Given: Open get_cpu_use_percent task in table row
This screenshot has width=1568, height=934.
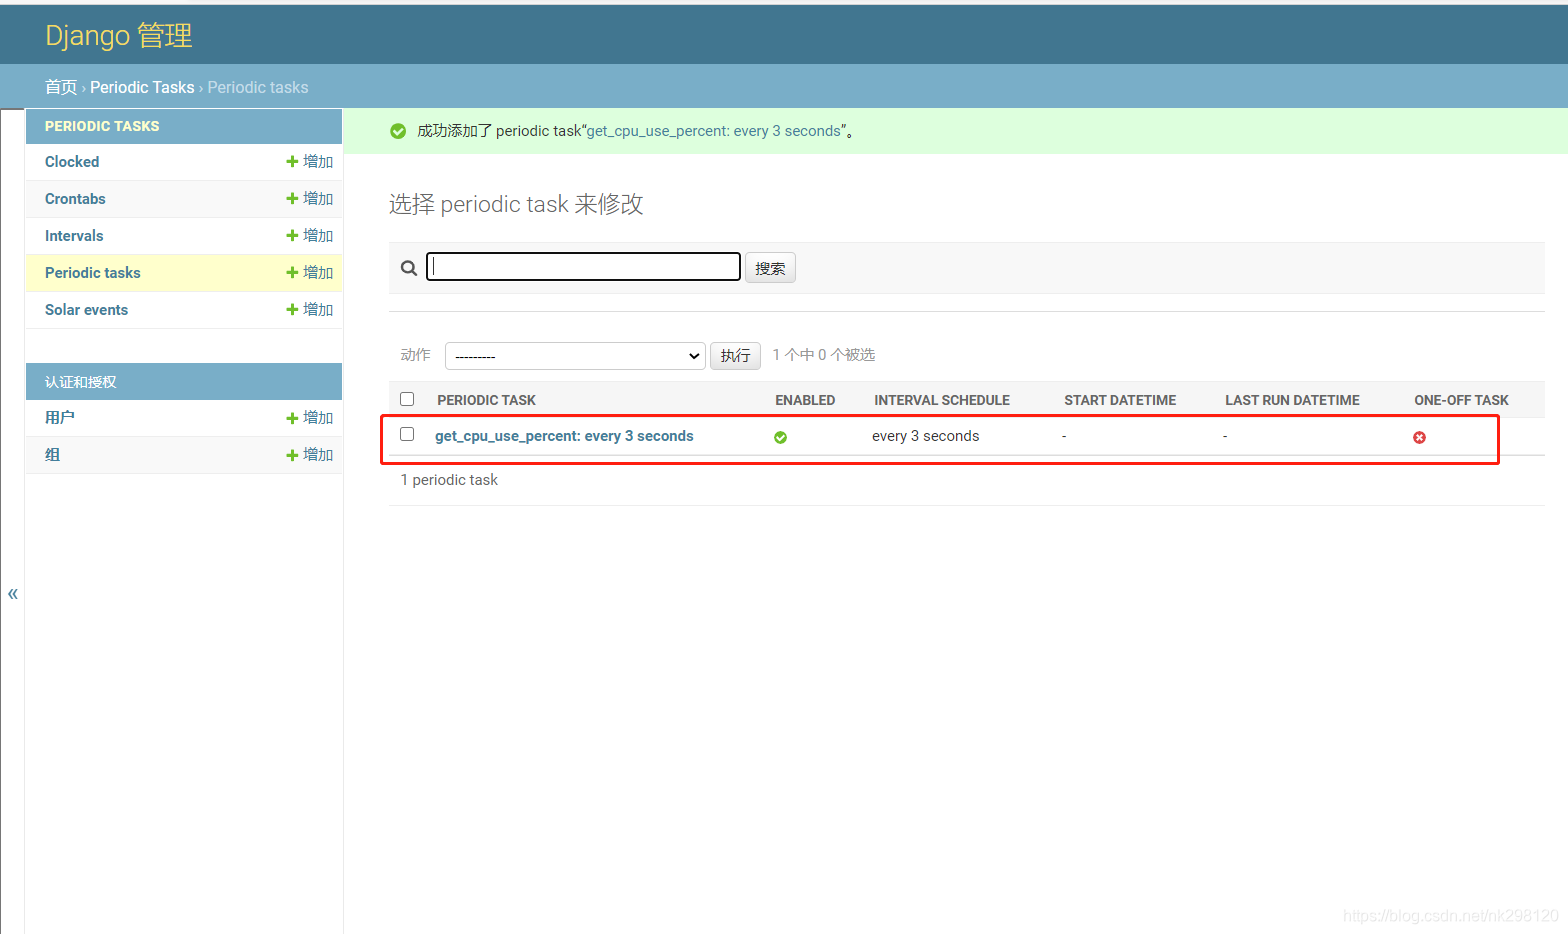Looking at the screenshot, I should click(x=564, y=436).
